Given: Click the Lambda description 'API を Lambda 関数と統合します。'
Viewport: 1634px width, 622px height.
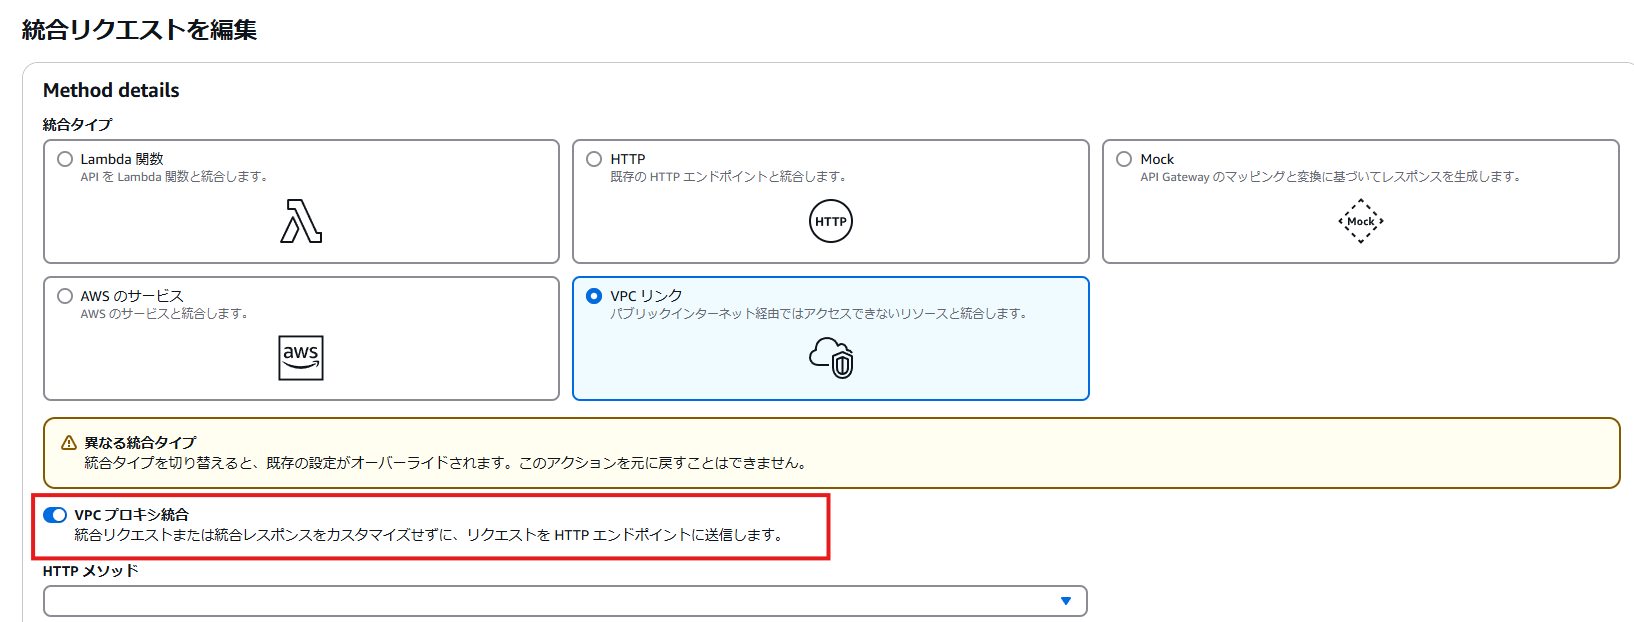Looking at the screenshot, I should 175,177.
